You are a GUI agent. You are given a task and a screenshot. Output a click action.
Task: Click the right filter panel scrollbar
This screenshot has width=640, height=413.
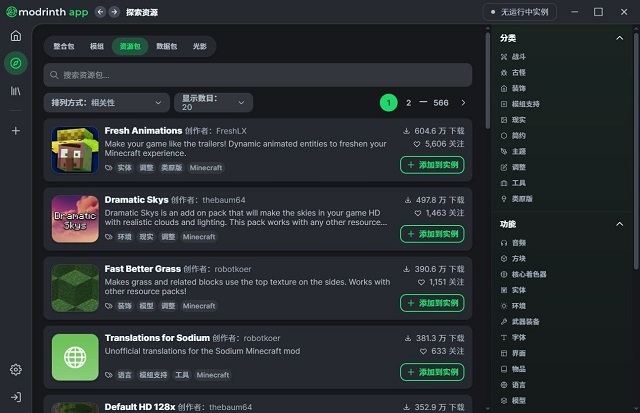click(x=636, y=151)
